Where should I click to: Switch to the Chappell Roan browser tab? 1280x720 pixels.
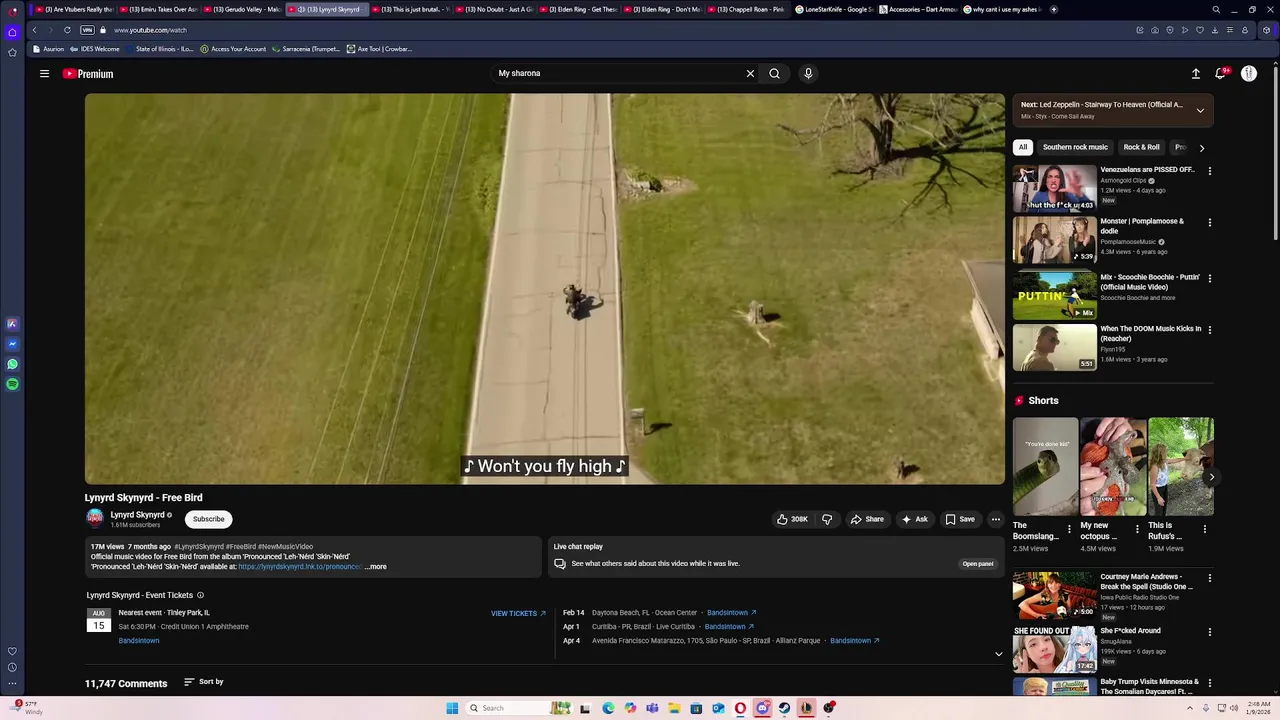[x=748, y=9]
